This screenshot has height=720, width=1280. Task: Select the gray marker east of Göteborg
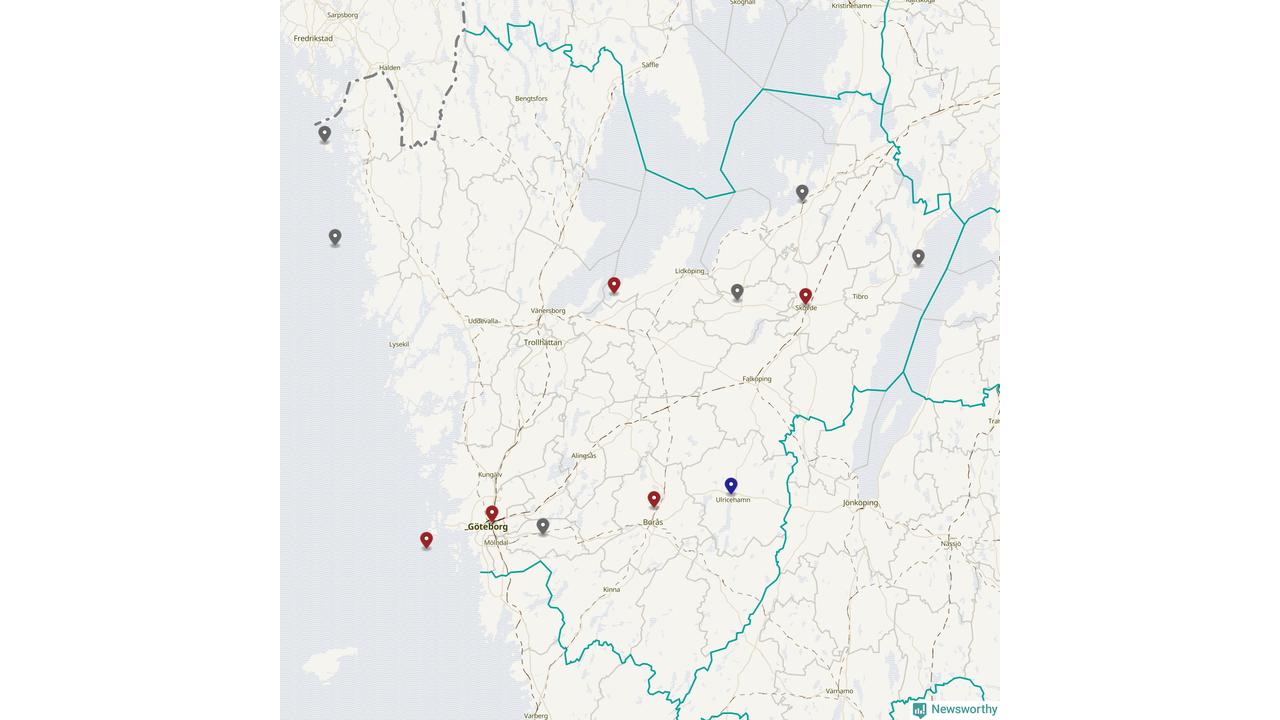pyautogui.click(x=543, y=526)
